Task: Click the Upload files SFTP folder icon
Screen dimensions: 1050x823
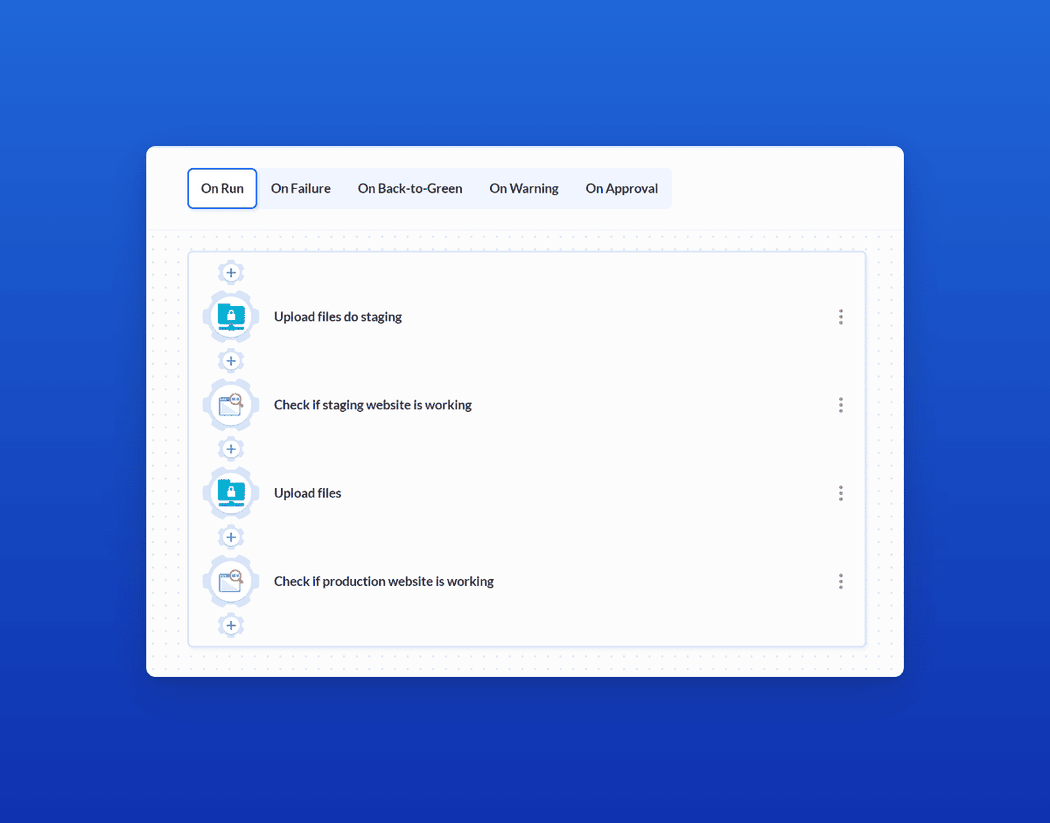Action: click(231, 493)
